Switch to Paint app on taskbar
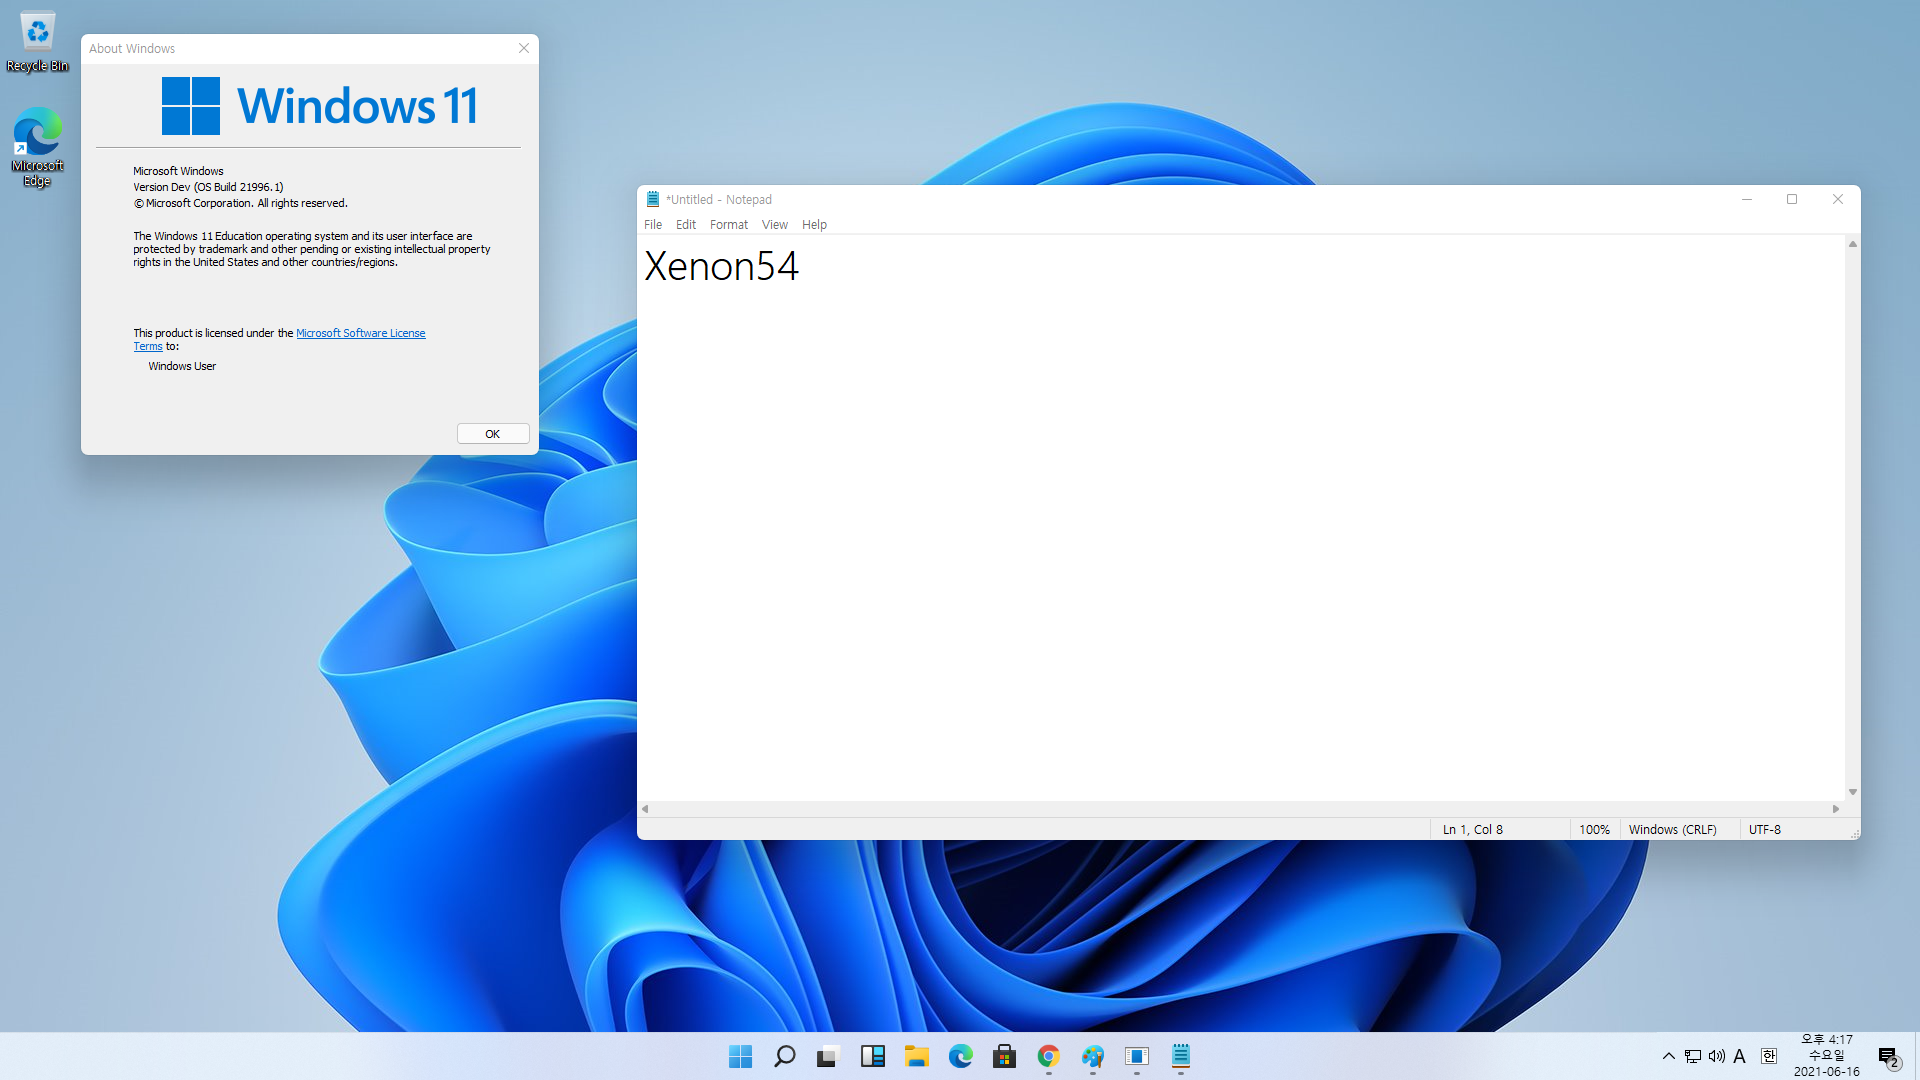Screen dimensions: 1920x1080 point(1092,1056)
